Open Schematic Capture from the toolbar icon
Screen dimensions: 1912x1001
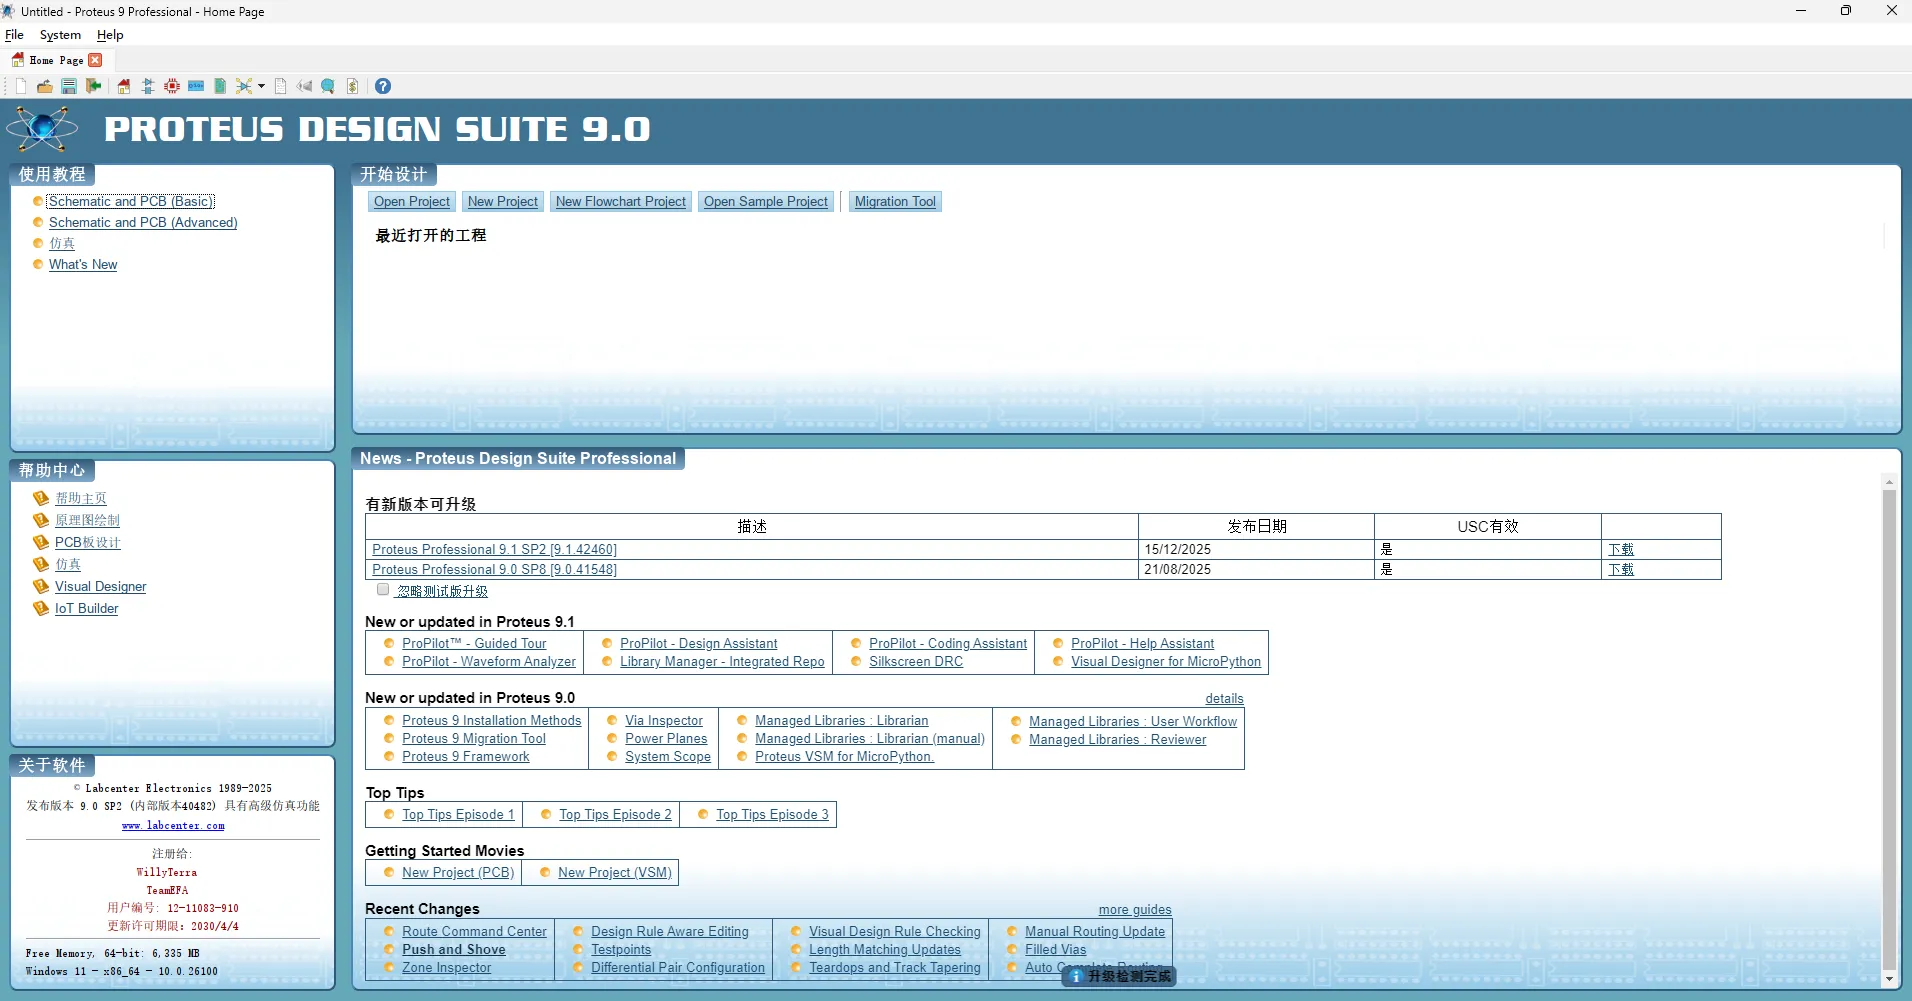coord(148,86)
